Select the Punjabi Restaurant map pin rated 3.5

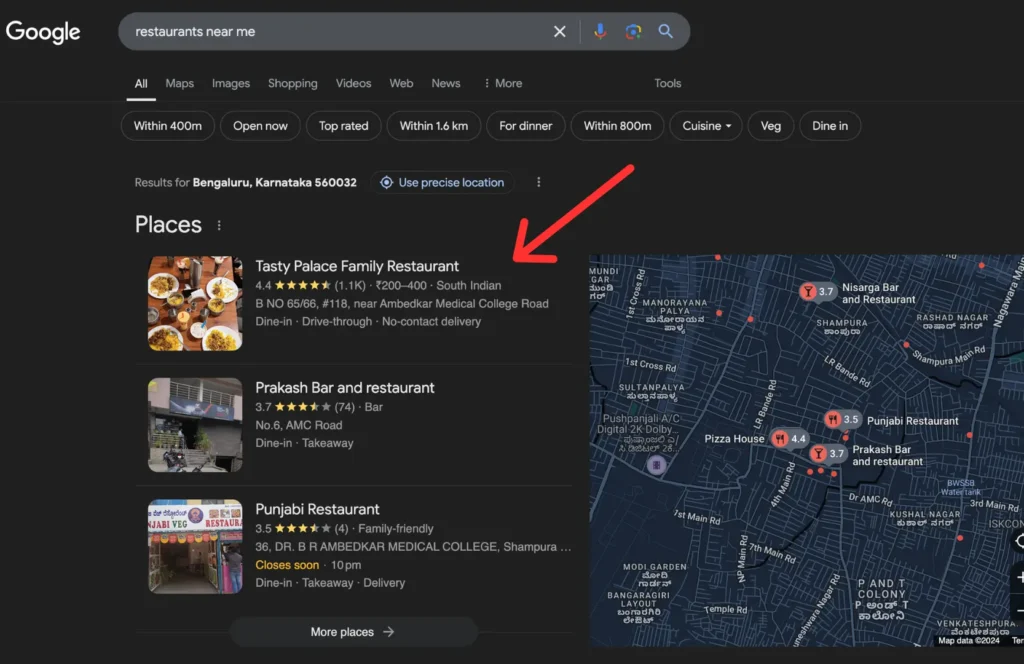click(x=842, y=419)
